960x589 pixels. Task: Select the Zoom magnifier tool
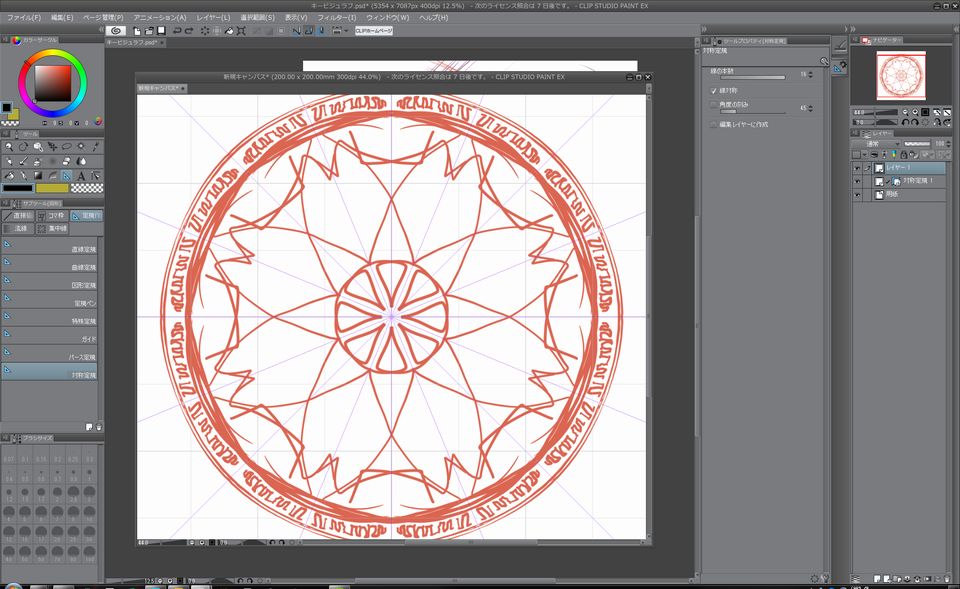(9, 147)
